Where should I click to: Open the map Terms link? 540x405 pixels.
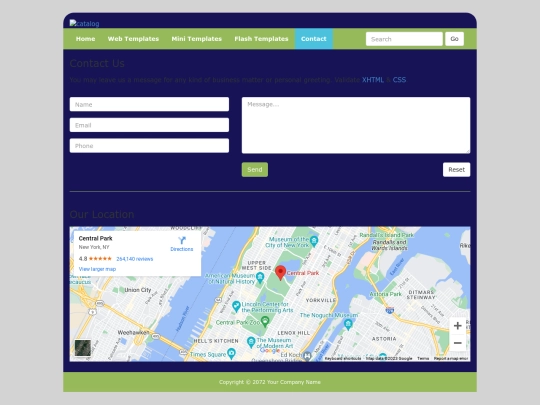[423, 359]
